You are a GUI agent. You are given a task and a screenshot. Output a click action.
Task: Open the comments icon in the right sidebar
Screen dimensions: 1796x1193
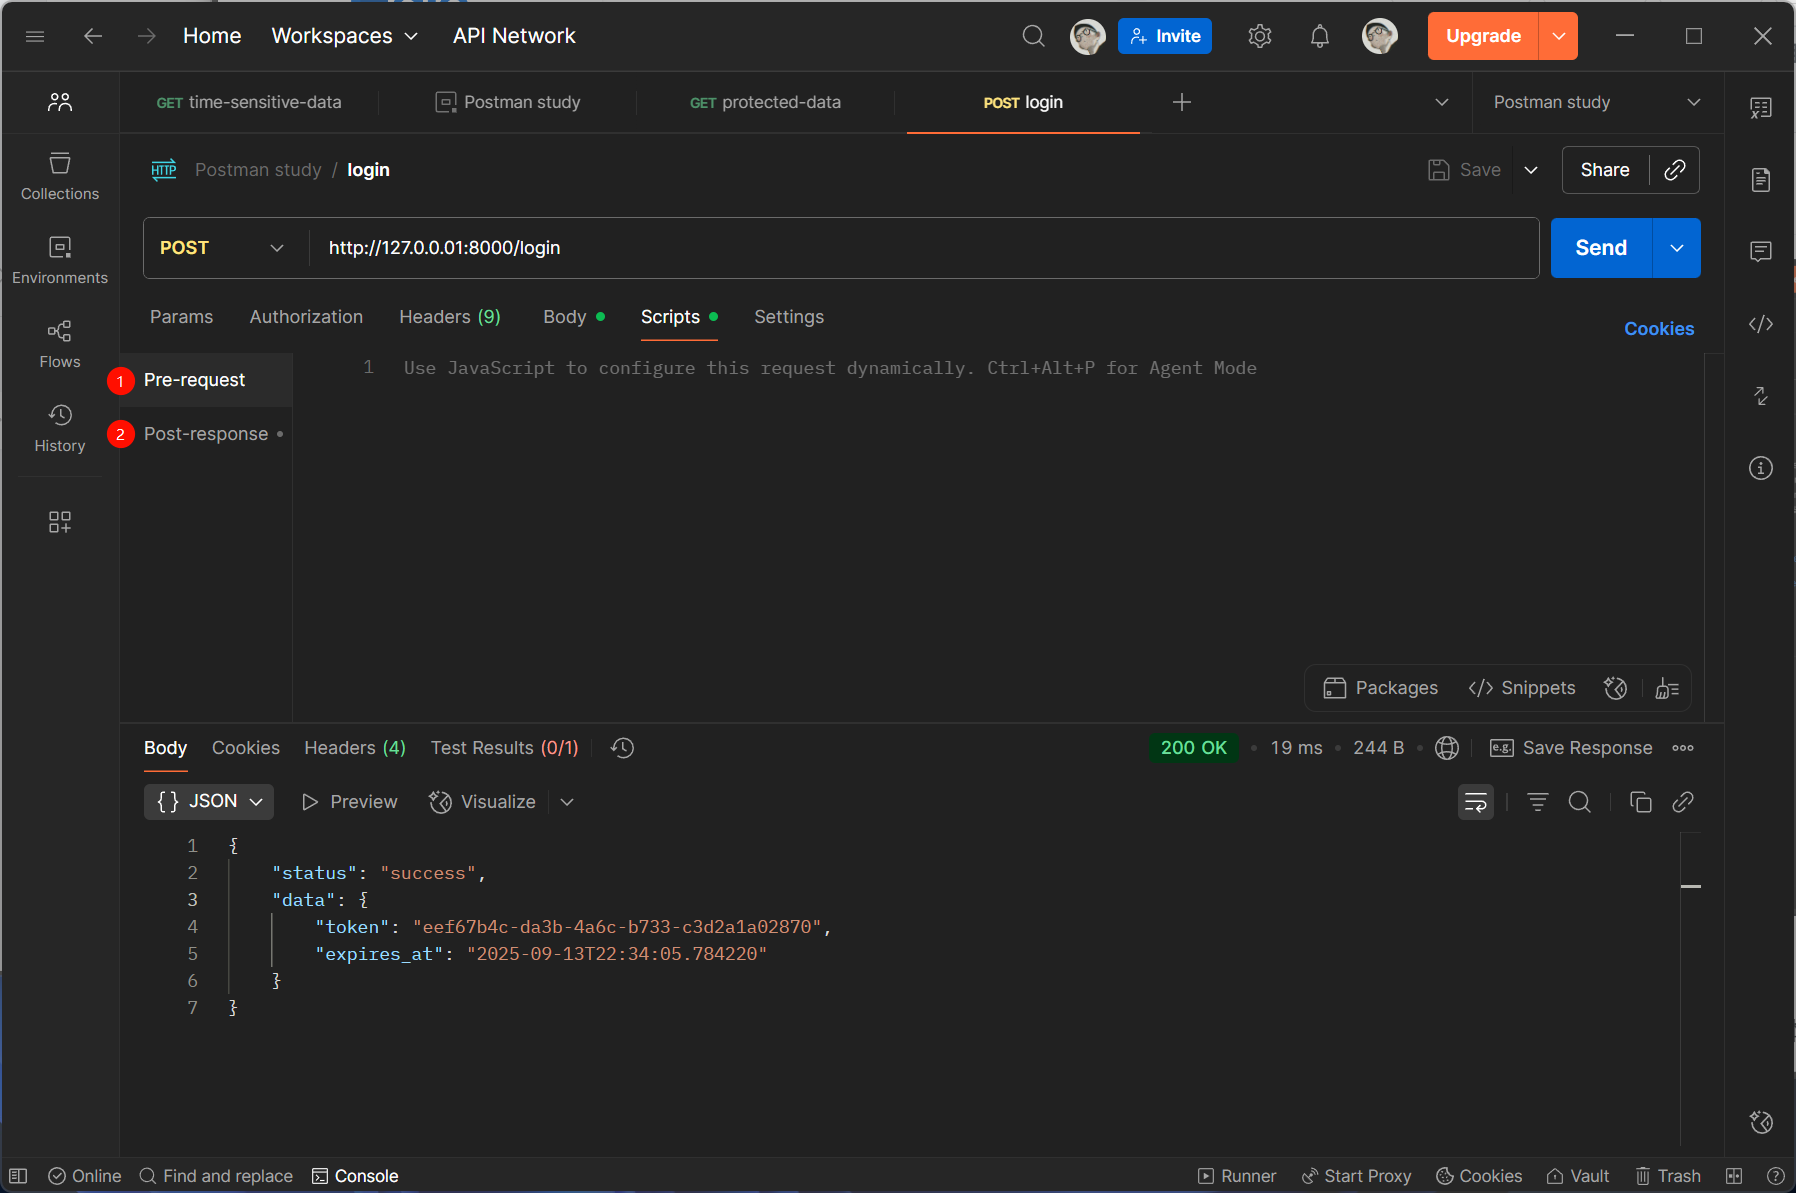coord(1761,251)
